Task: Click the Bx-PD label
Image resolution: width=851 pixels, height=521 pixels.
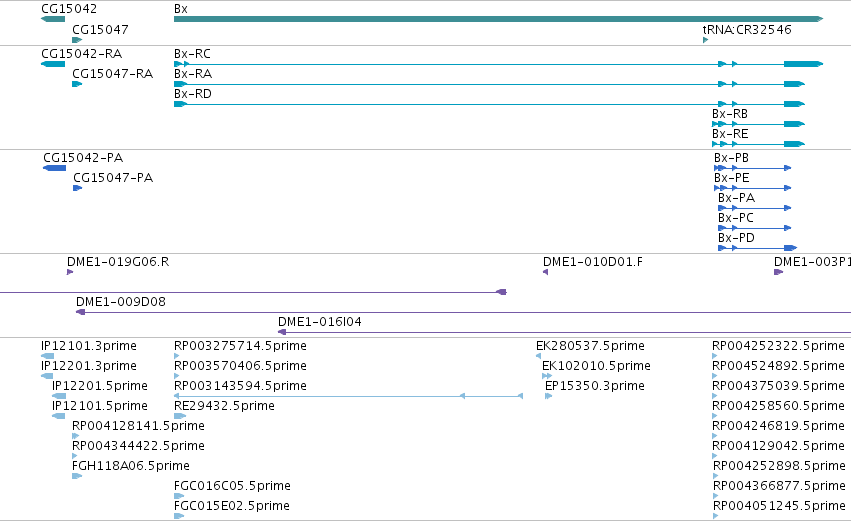Action: pos(736,238)
